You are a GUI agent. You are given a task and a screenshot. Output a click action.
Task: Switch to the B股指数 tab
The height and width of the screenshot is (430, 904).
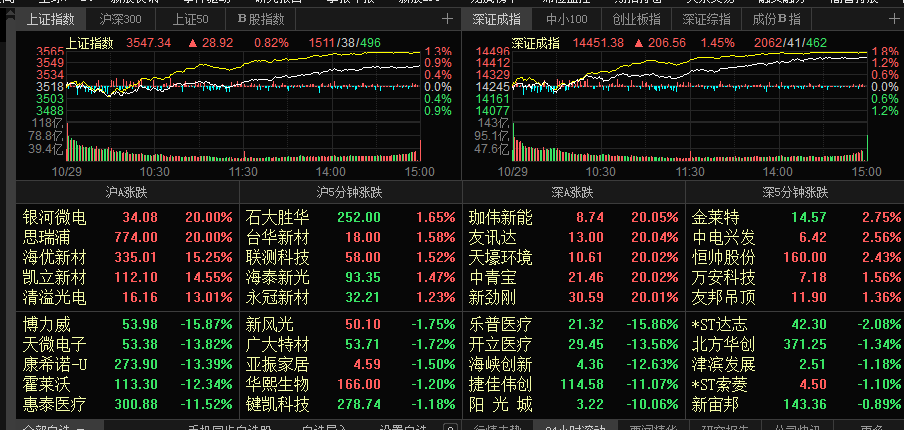261,20
